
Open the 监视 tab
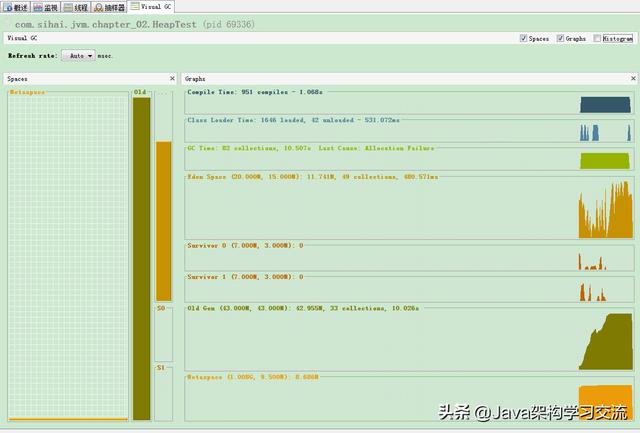click(46, 7)
